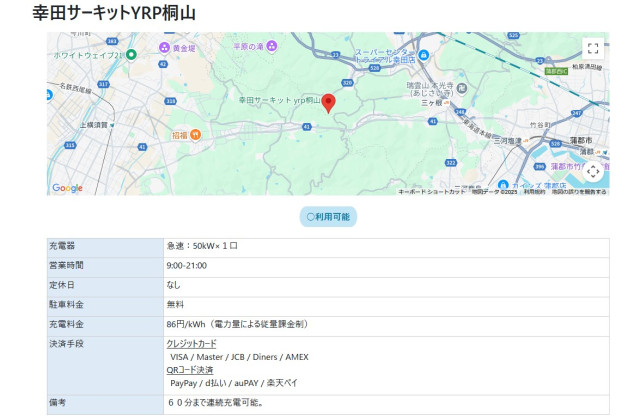Click the route 322 shield
This screenshot has height=416, width=640.
point(451,163)
